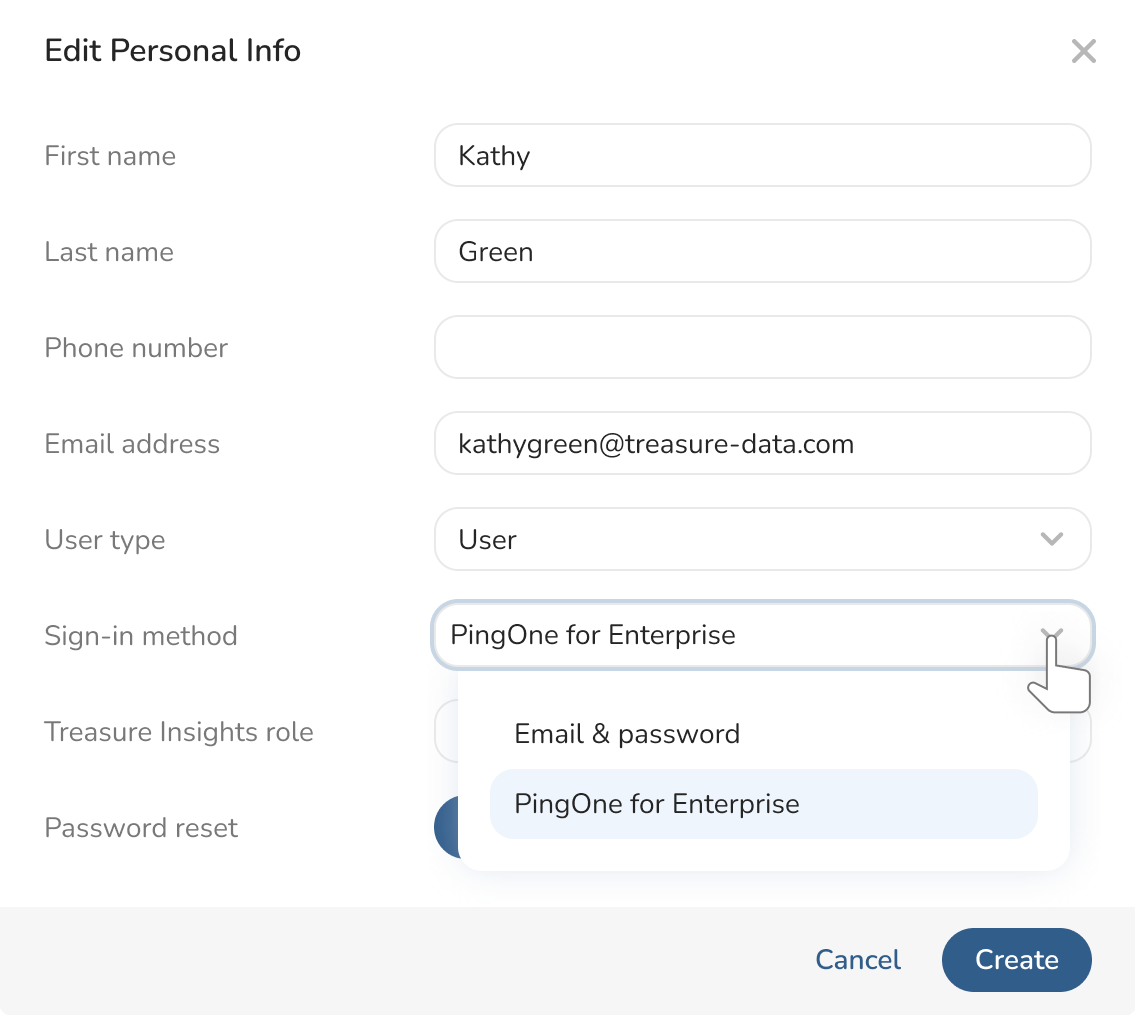
Task: Click the User type chevron arrow
Action: [x=1051, y=540]
